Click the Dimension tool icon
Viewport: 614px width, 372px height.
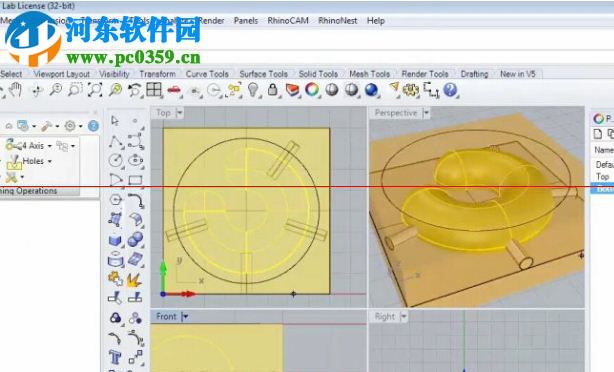pyautogui.click(x=431, y=90)
